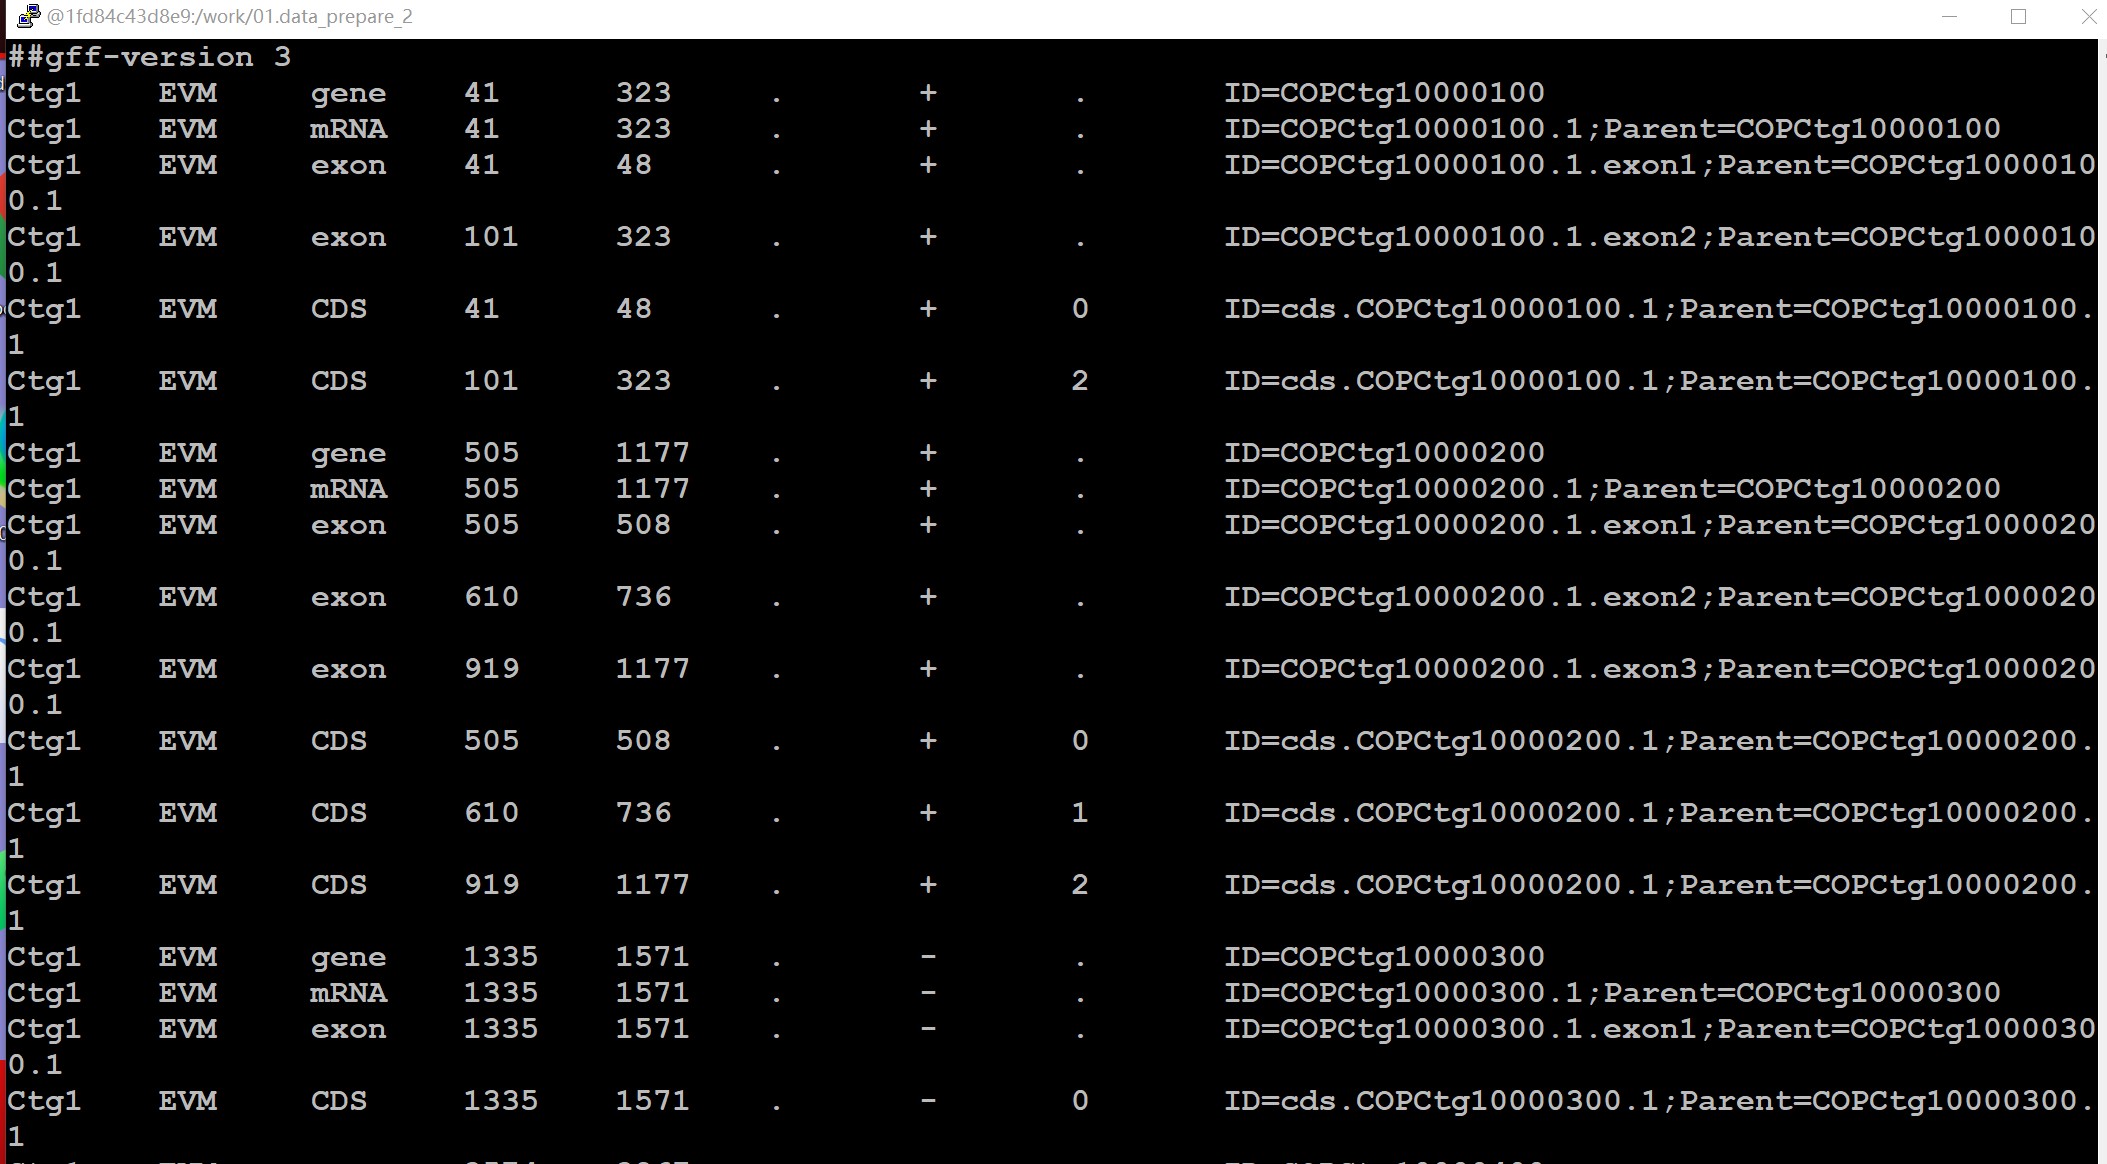Select 'ID=COPCtg10000200' in the gene row
This screenshot has width=2107, height=1164.
[x=1384, y=453]
